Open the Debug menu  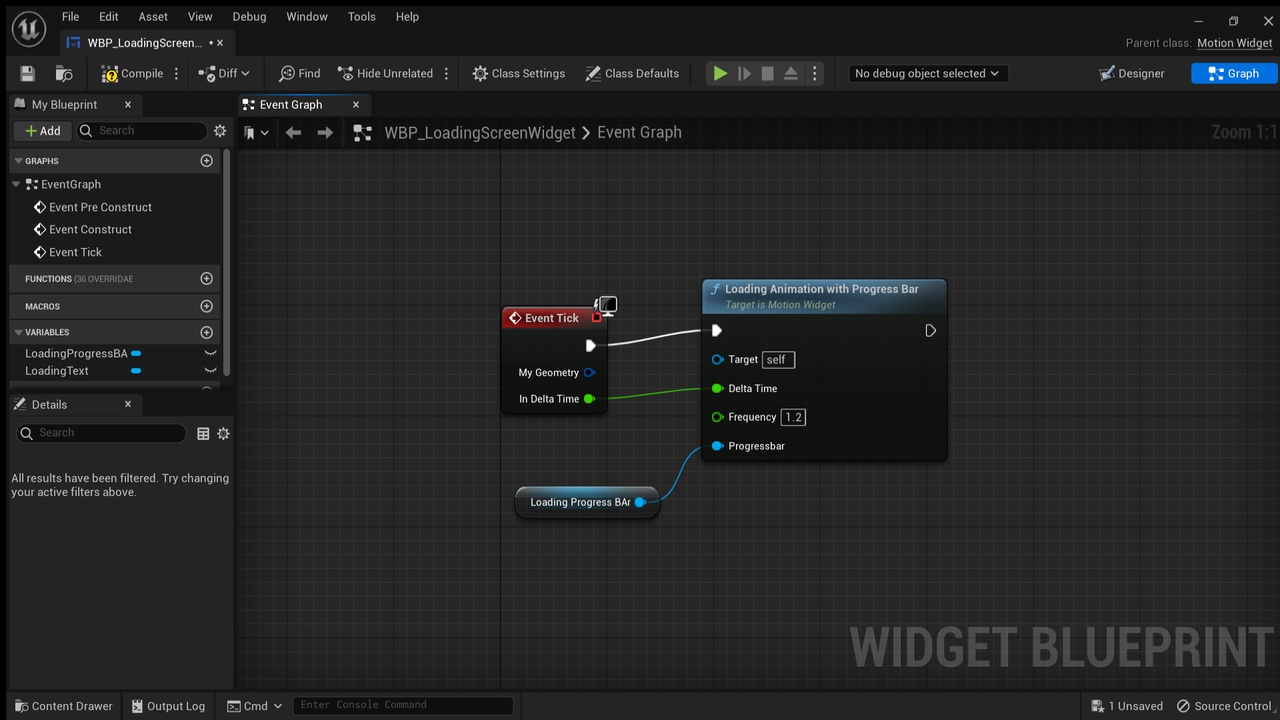pos(249,16)
